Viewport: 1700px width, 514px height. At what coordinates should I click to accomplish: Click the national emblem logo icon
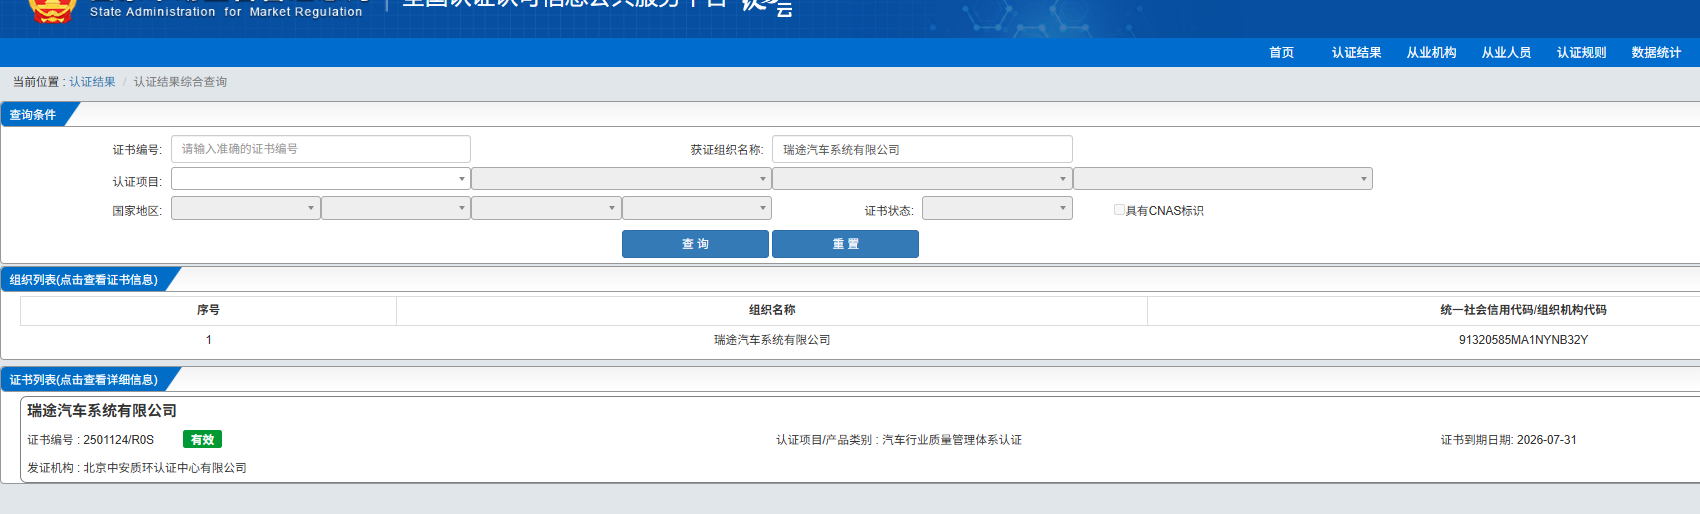pos(52,10)
